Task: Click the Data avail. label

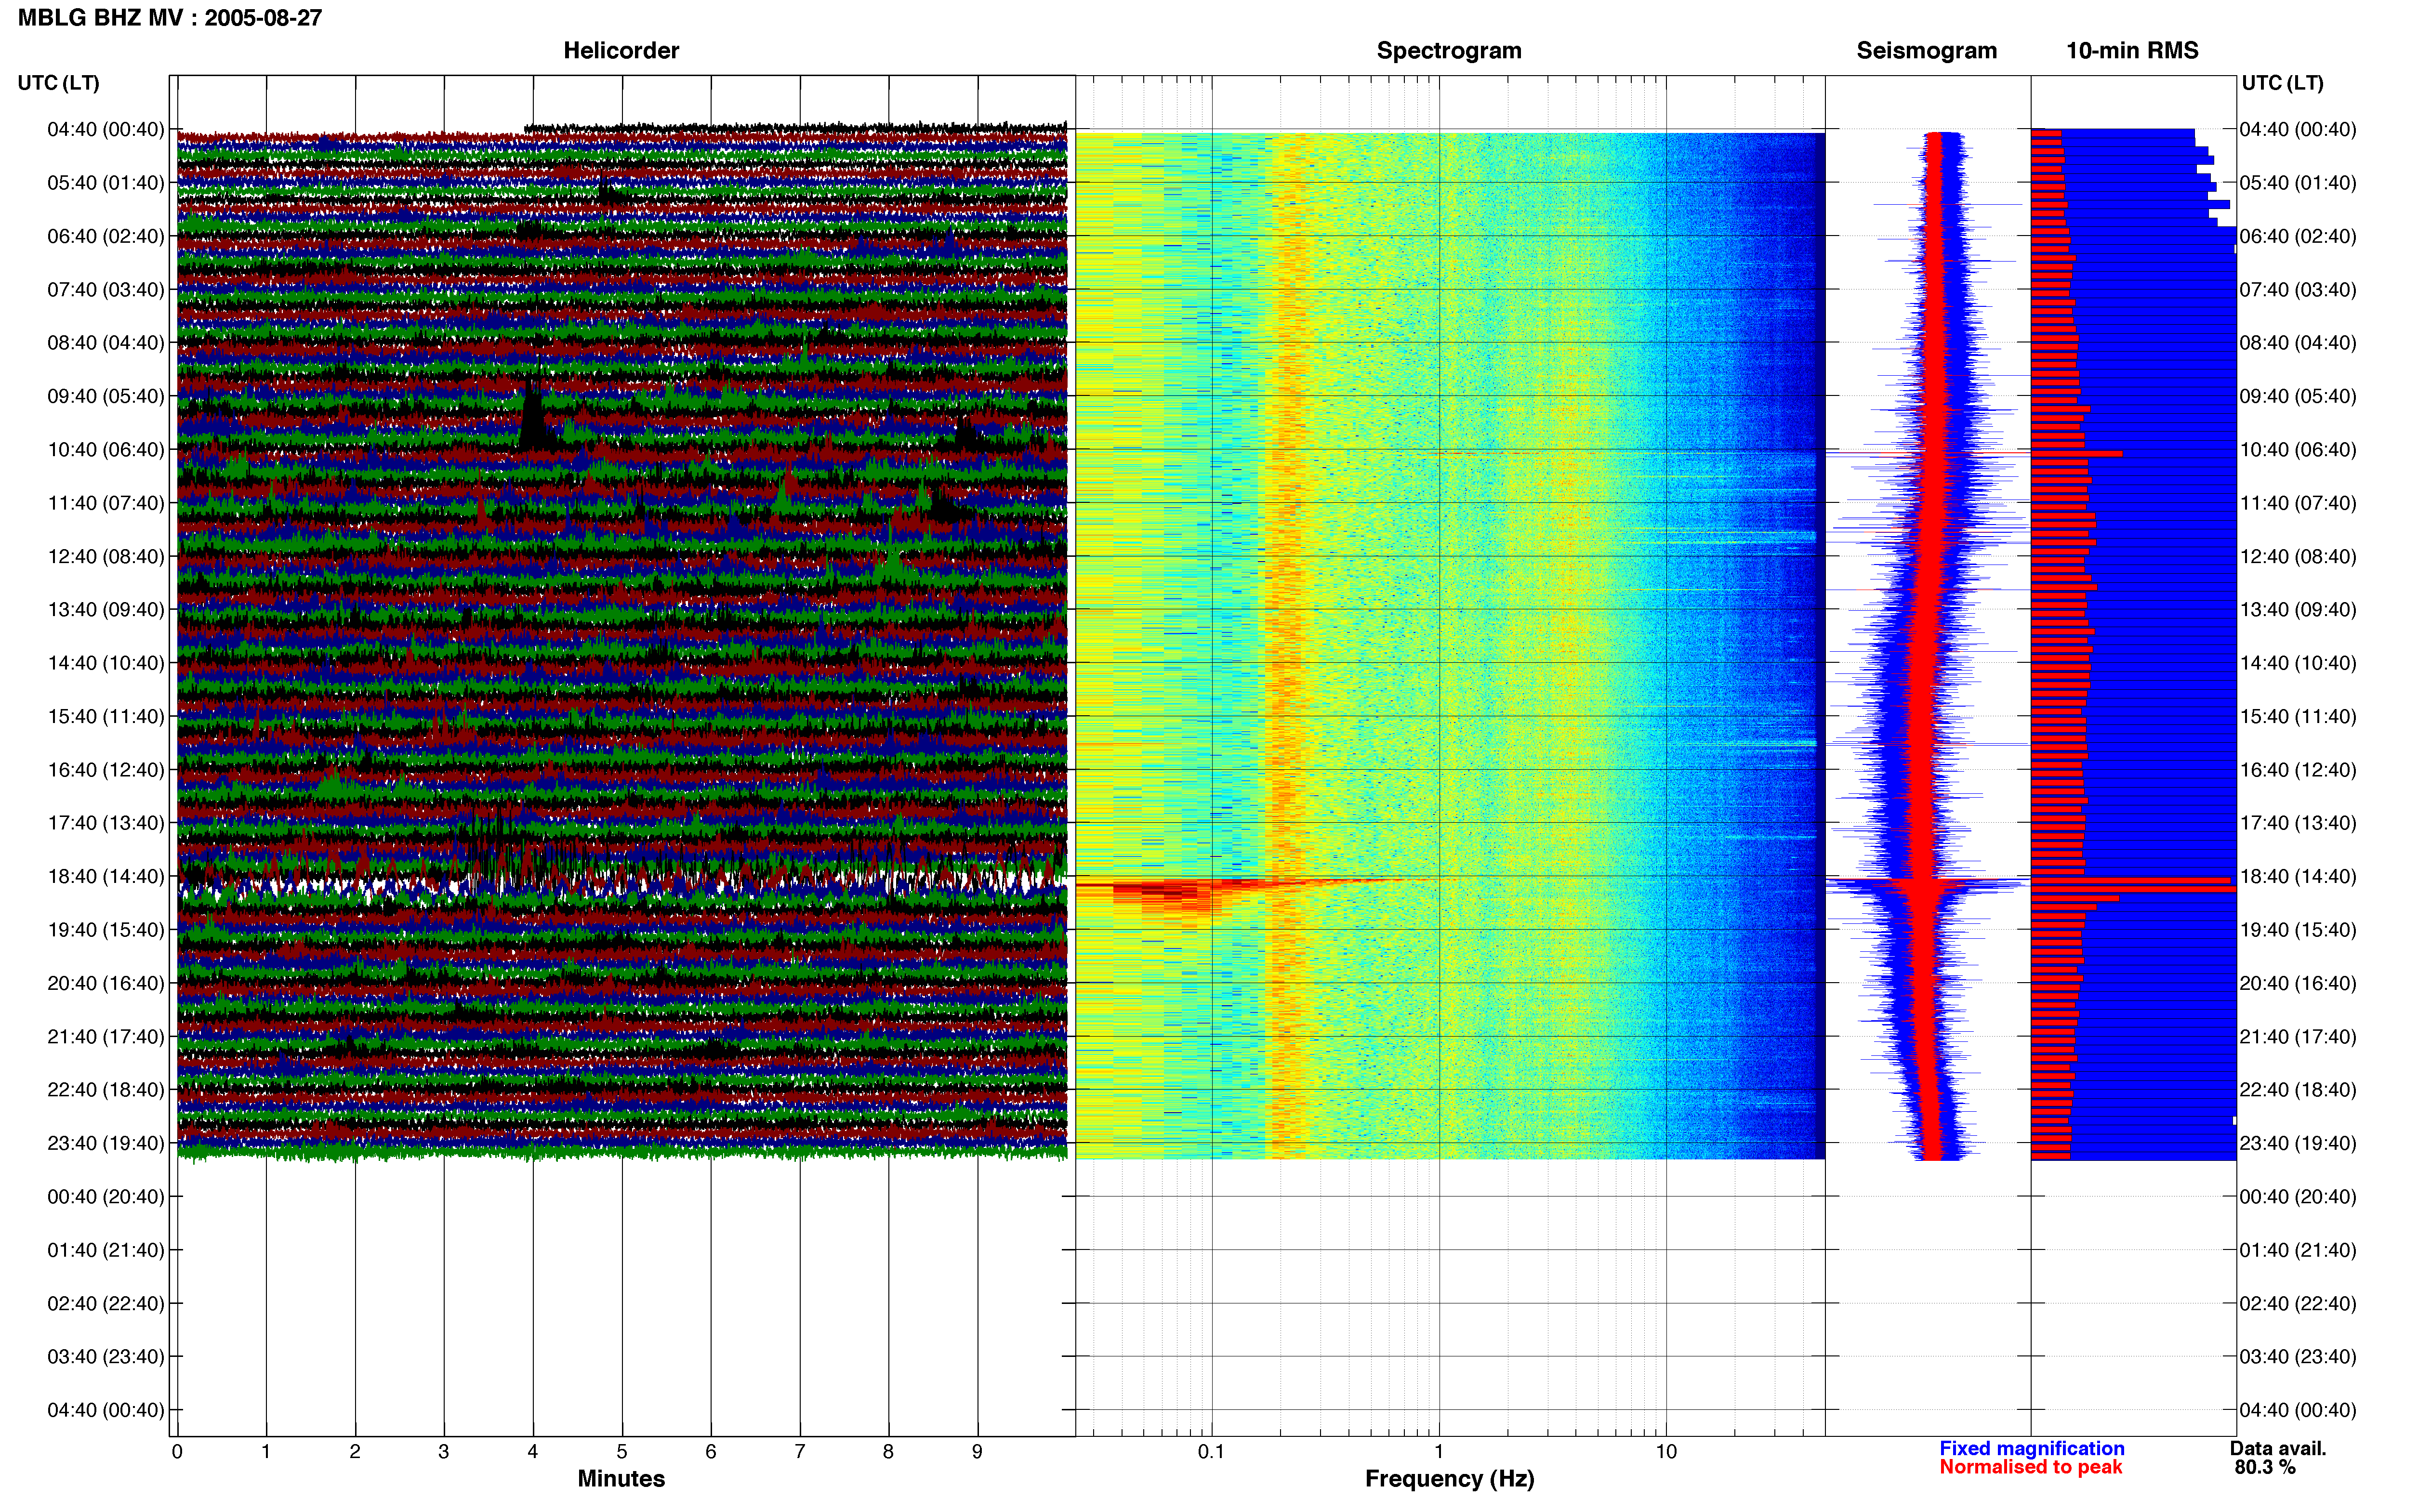Action: pyautogui.click(x=2278, y=1448)
